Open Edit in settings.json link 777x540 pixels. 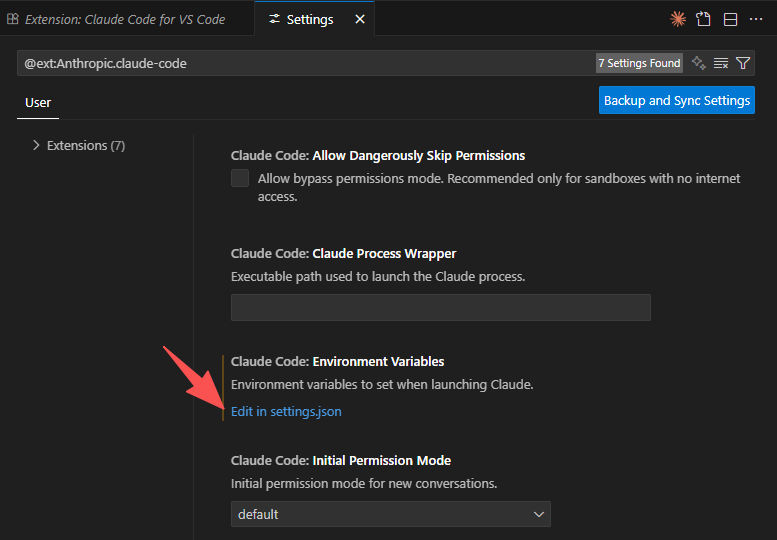tap(286, 411)
